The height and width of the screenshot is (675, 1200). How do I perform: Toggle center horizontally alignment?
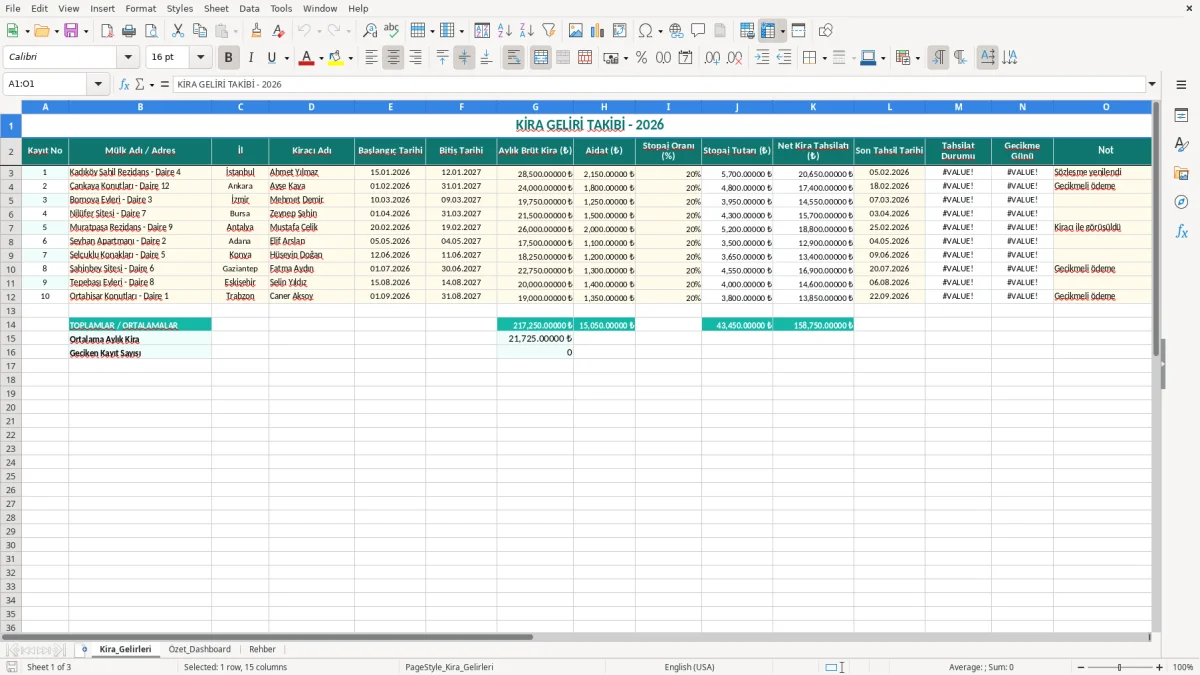pyautogui.click(x=393, y=58)
